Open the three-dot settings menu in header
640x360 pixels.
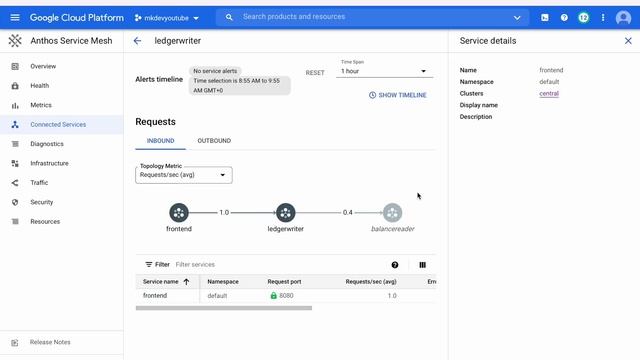pos(603,18)
